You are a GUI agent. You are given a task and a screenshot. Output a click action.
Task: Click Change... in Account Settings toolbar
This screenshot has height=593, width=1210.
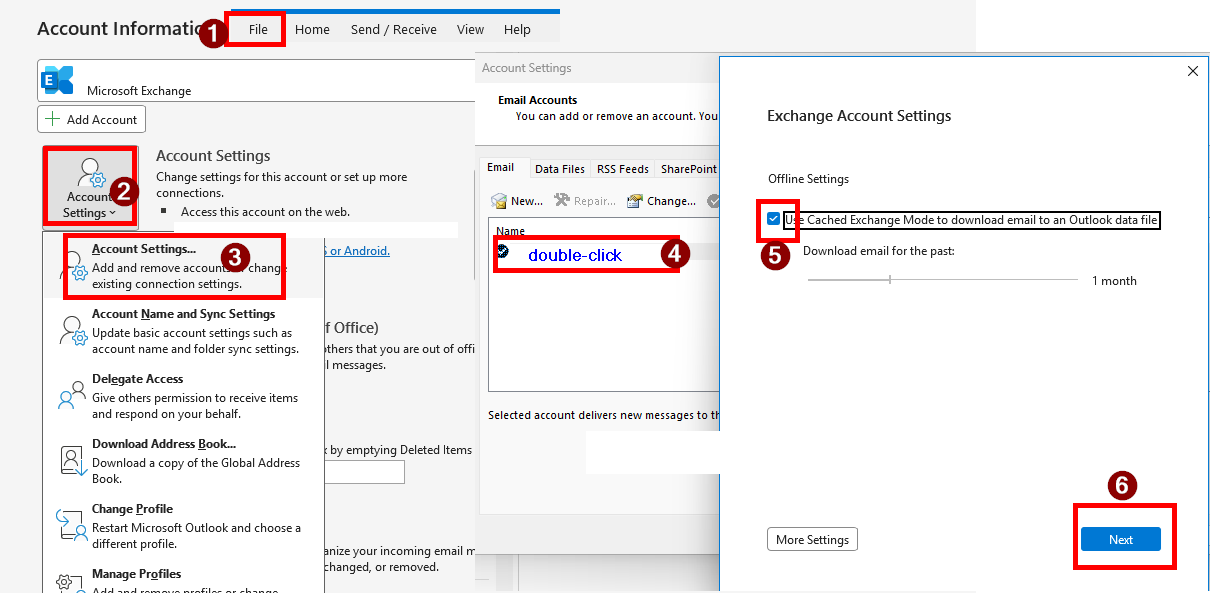(661, 201)
